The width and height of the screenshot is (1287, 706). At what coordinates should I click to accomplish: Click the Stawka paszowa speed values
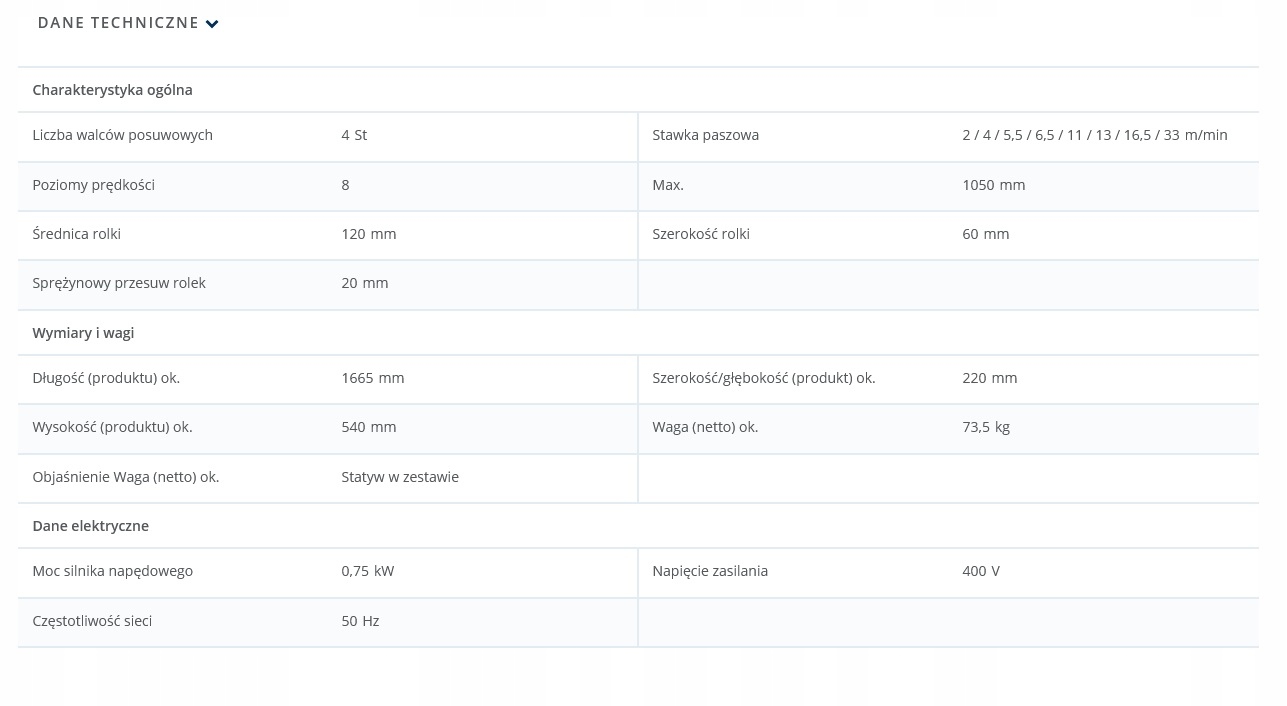click(1094, 135)
